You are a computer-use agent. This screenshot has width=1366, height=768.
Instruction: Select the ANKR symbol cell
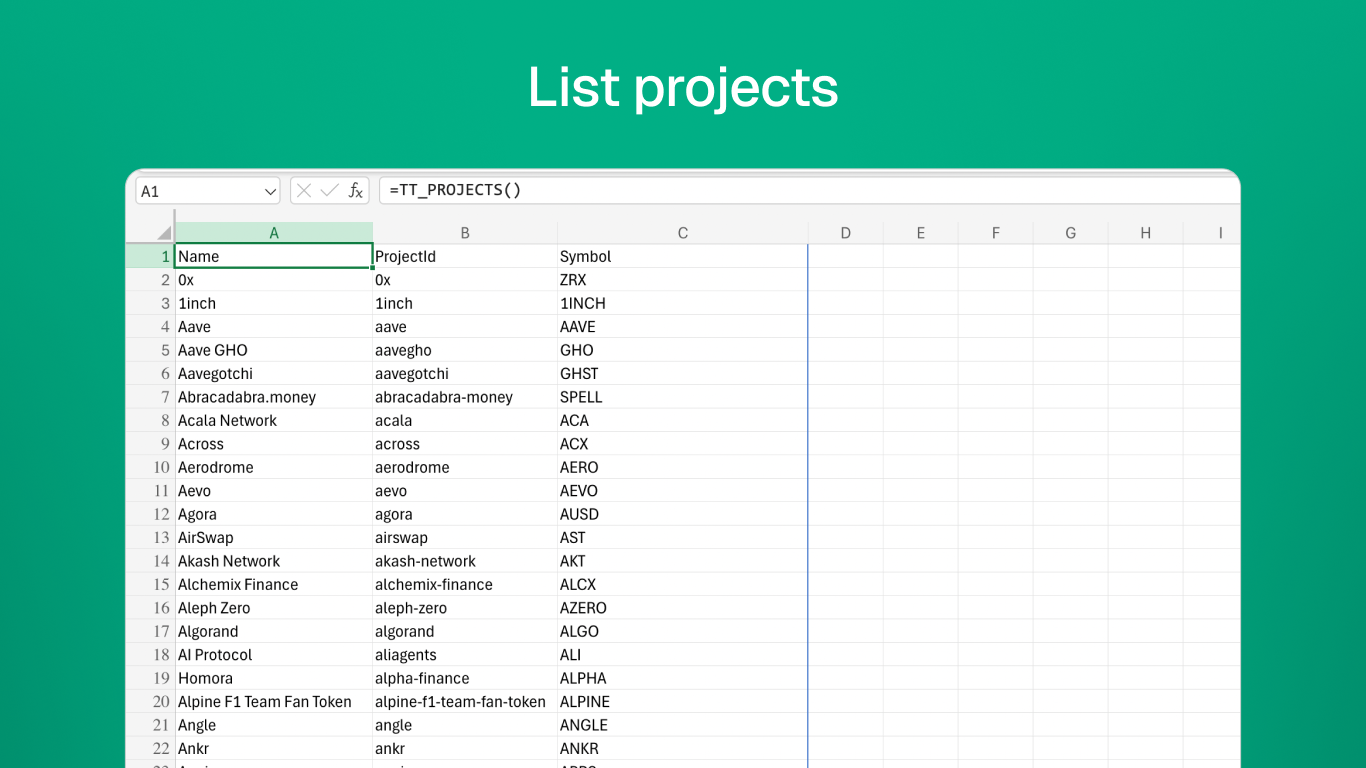pos(683,748)
